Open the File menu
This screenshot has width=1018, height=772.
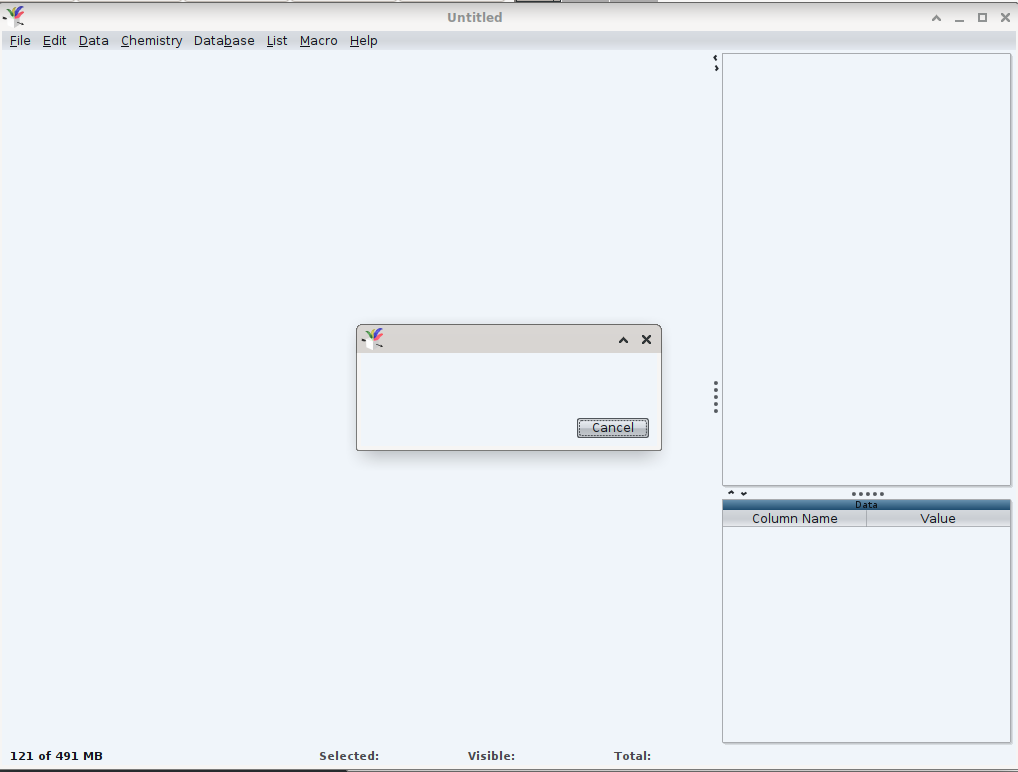[x=20, y=41]
